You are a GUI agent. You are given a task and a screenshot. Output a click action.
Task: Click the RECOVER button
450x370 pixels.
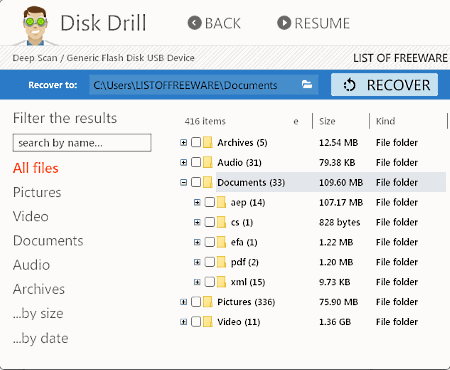coord(384,85)
